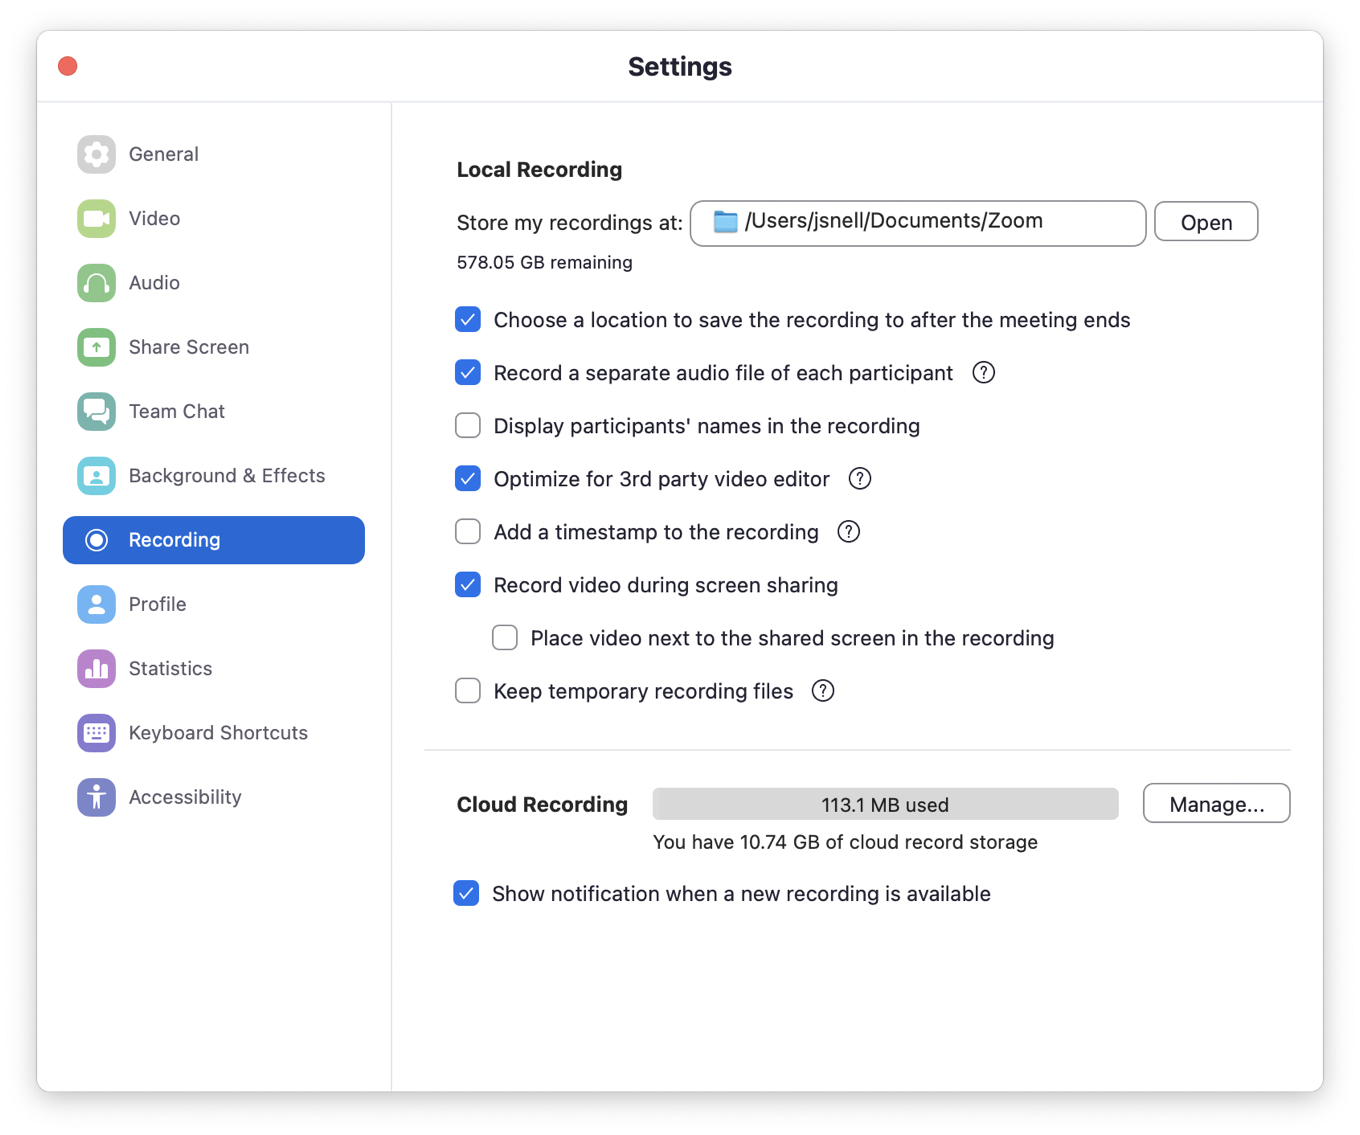The image size is (1360, 1135).
Task: Switch to the Profile settings tab
Action: (x=157, y=604)
